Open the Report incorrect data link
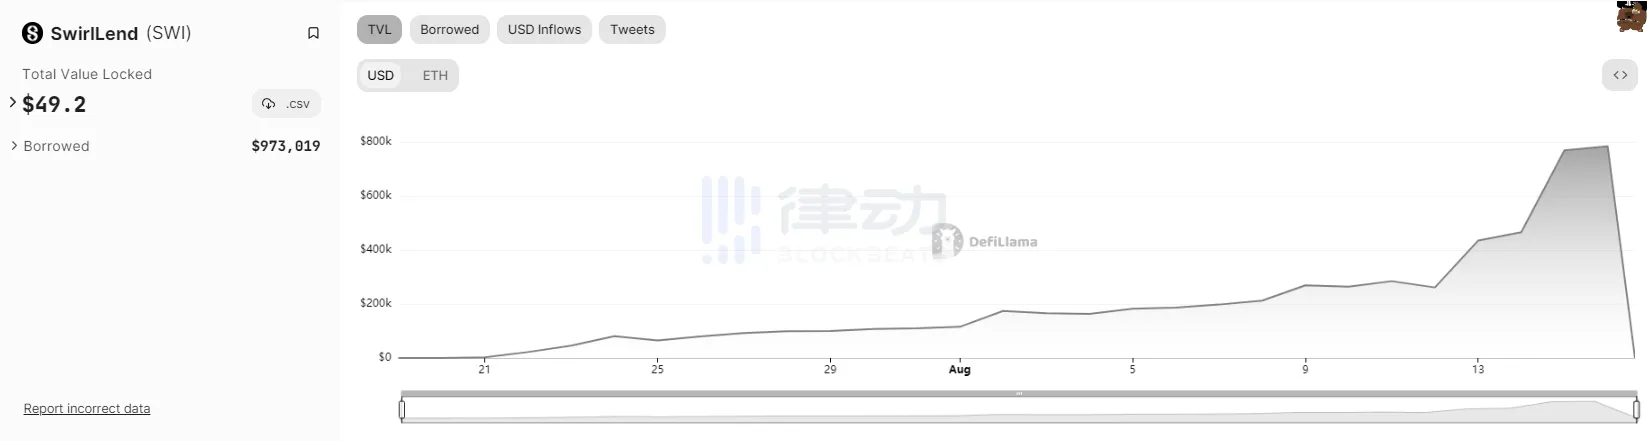The height and width of the screenshot is (441, 1649). (87, 408)
